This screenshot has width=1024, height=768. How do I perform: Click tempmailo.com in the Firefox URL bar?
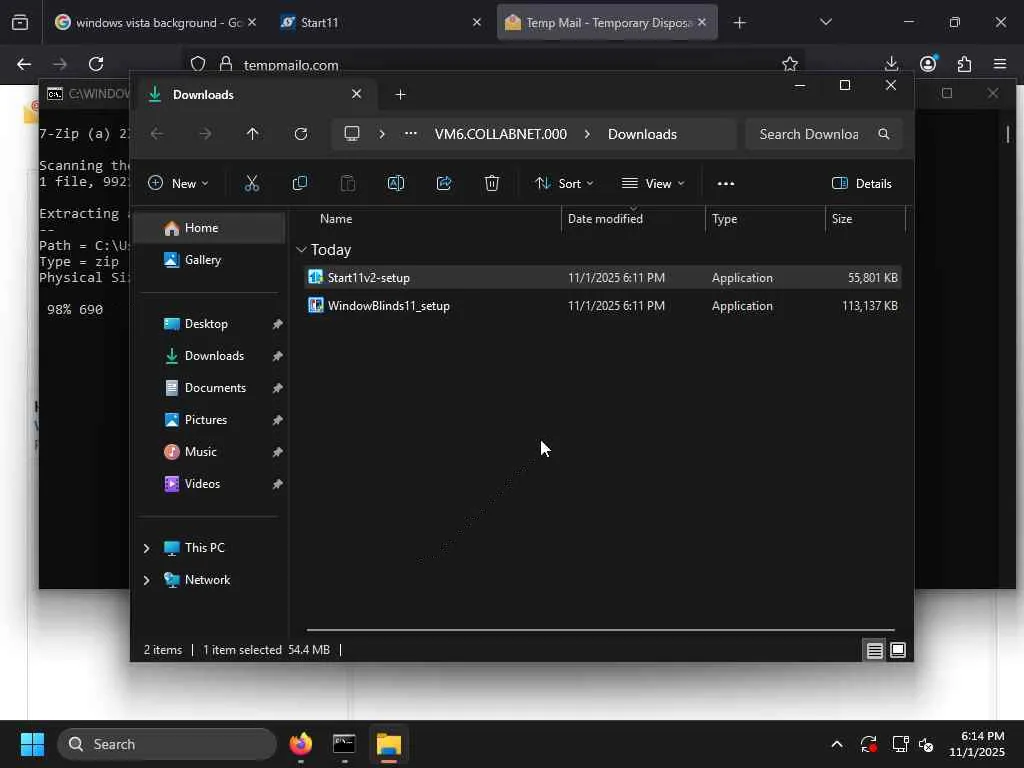(x=291, y=65)
